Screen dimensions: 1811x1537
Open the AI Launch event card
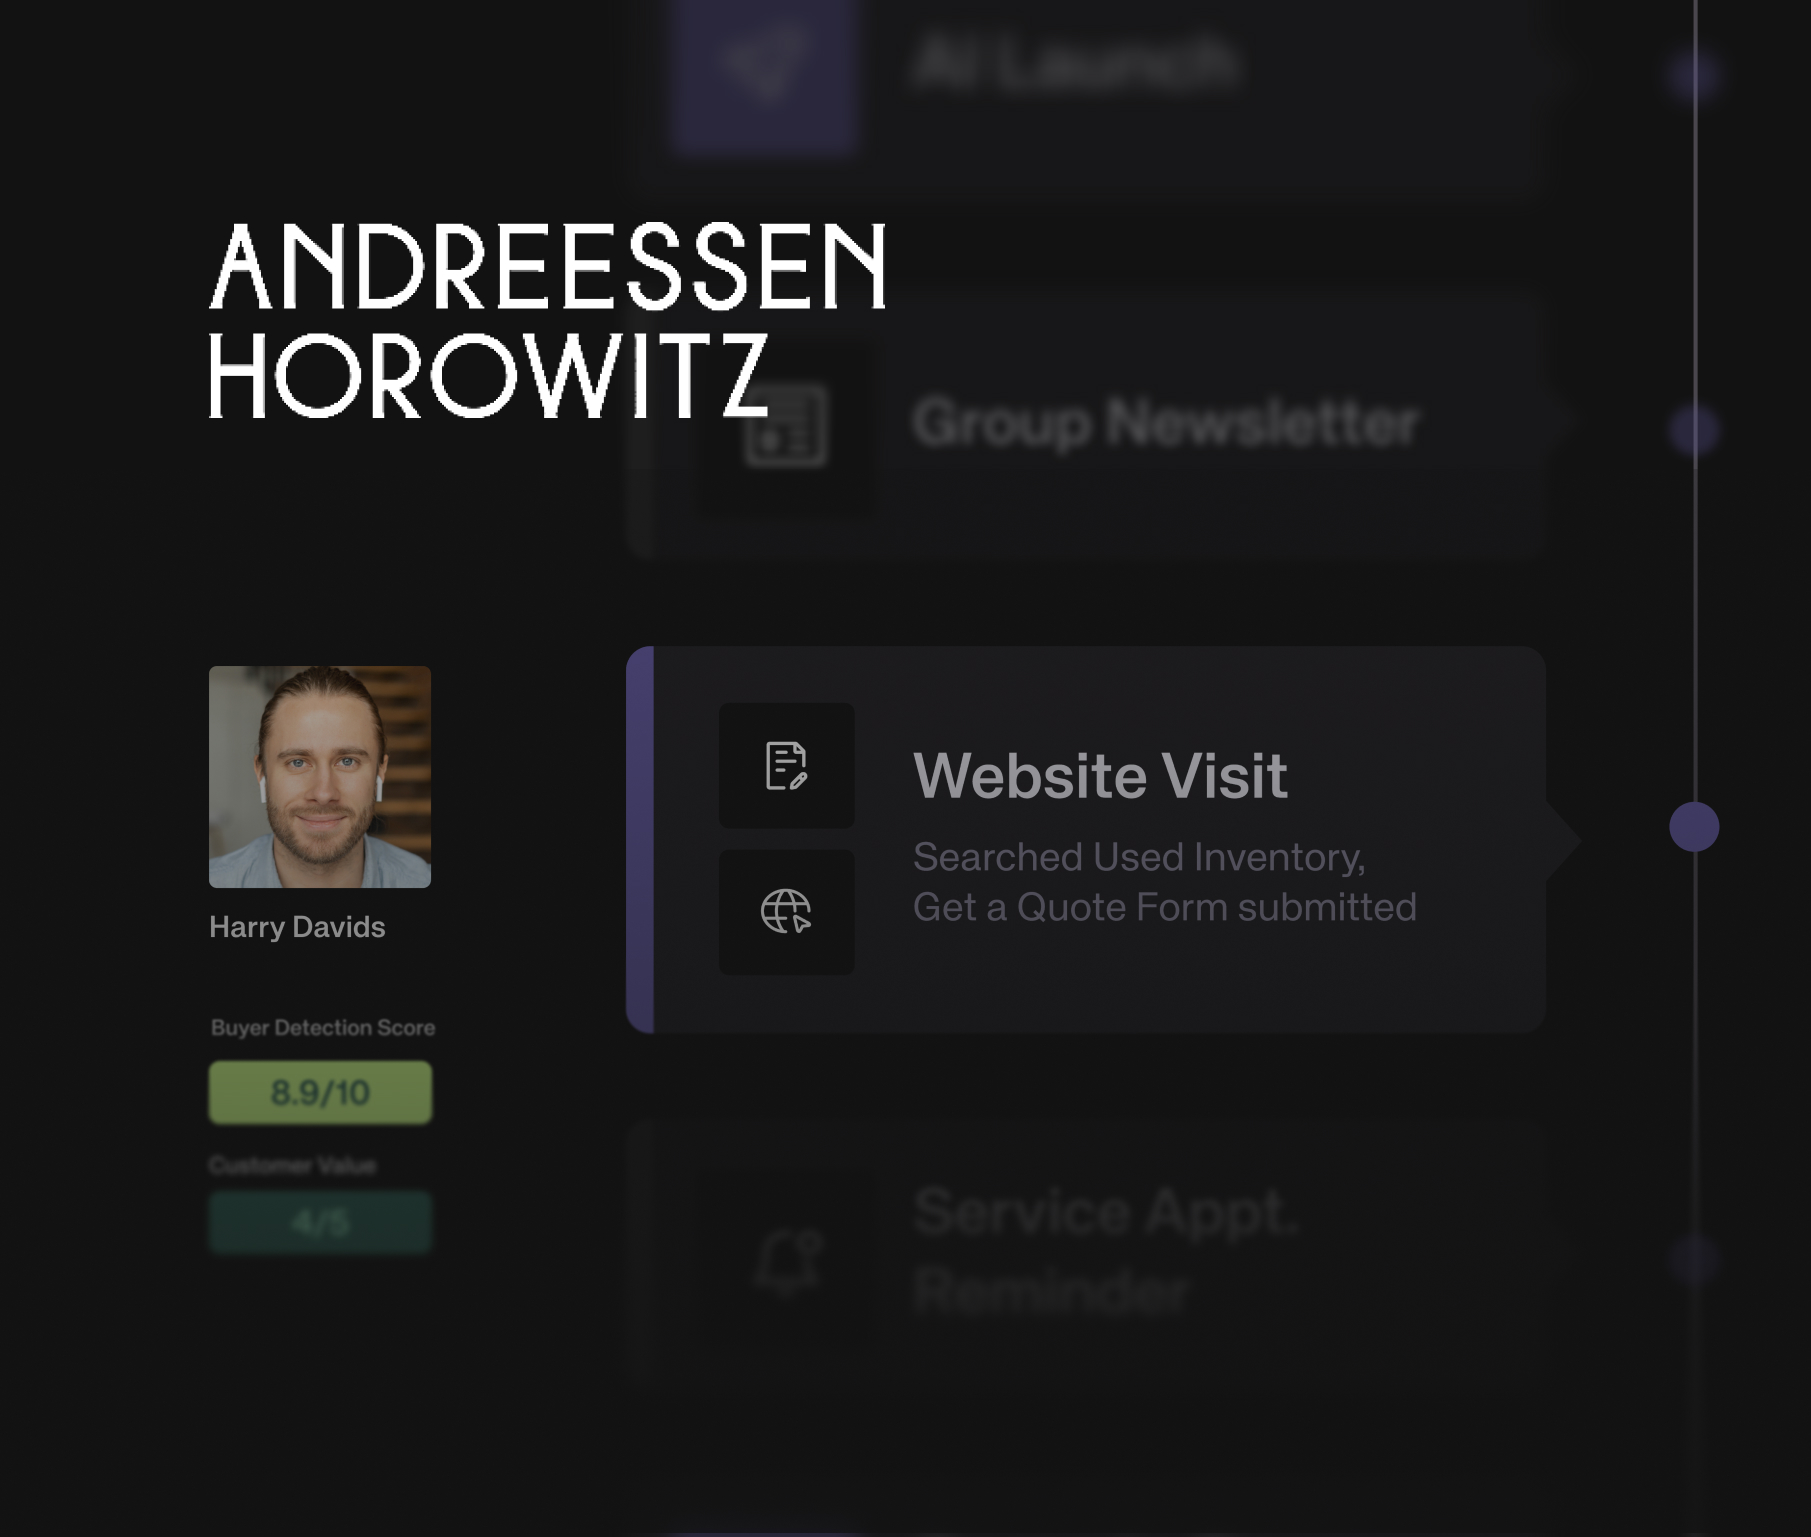pos(1085,90)
